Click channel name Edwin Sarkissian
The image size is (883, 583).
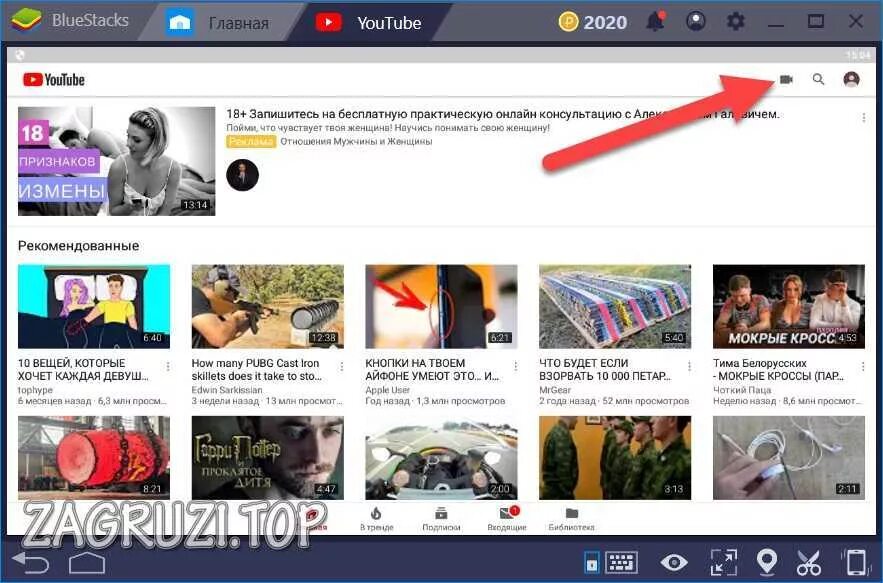coord(227,390)
